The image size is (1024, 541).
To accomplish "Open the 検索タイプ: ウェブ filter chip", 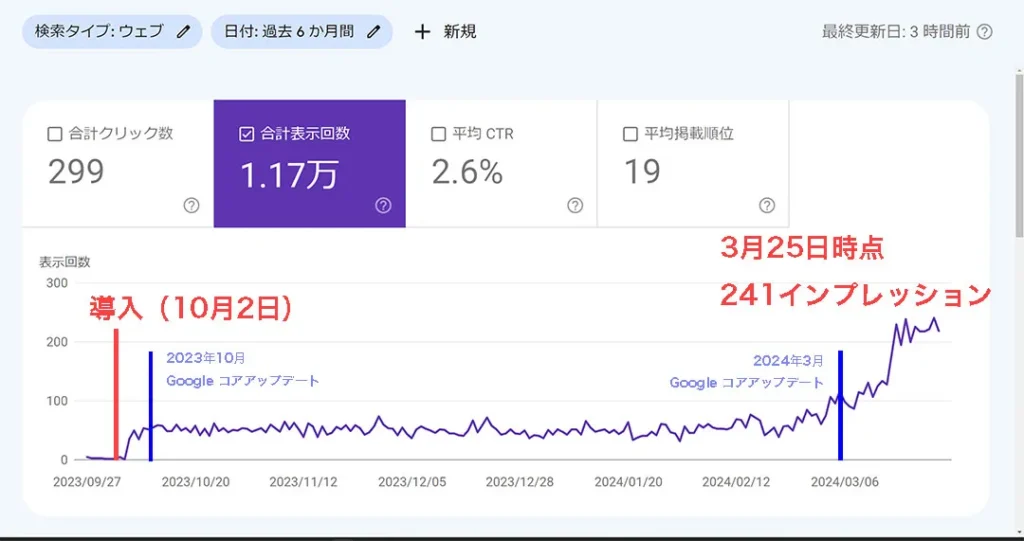I will pos(112,32).
